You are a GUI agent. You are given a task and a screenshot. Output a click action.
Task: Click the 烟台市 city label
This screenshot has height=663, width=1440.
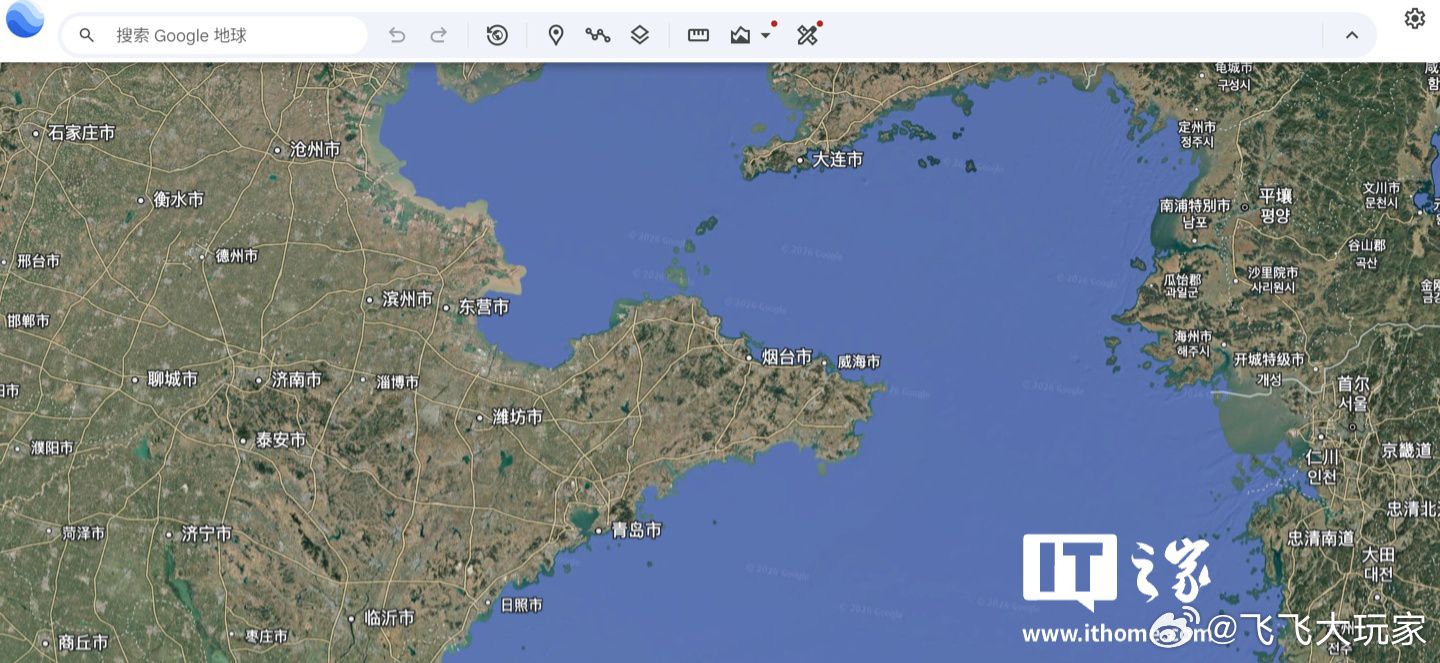click(787, 357)
